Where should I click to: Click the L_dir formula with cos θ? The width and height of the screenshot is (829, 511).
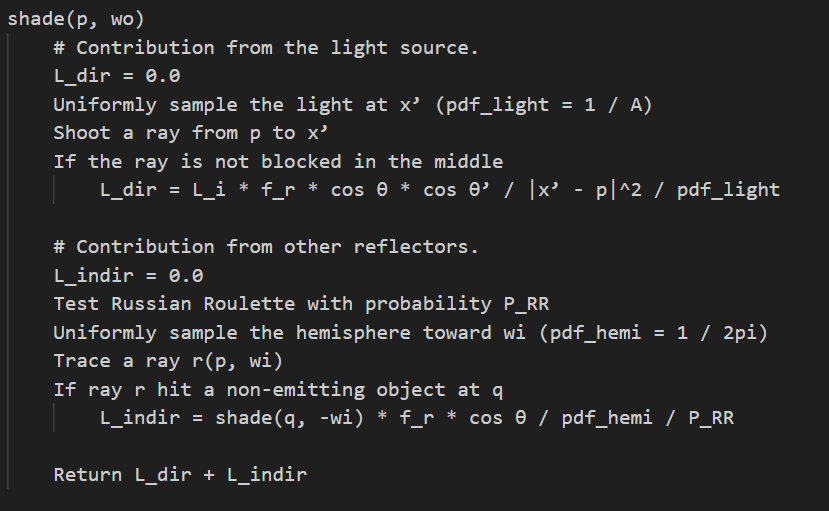440,190
